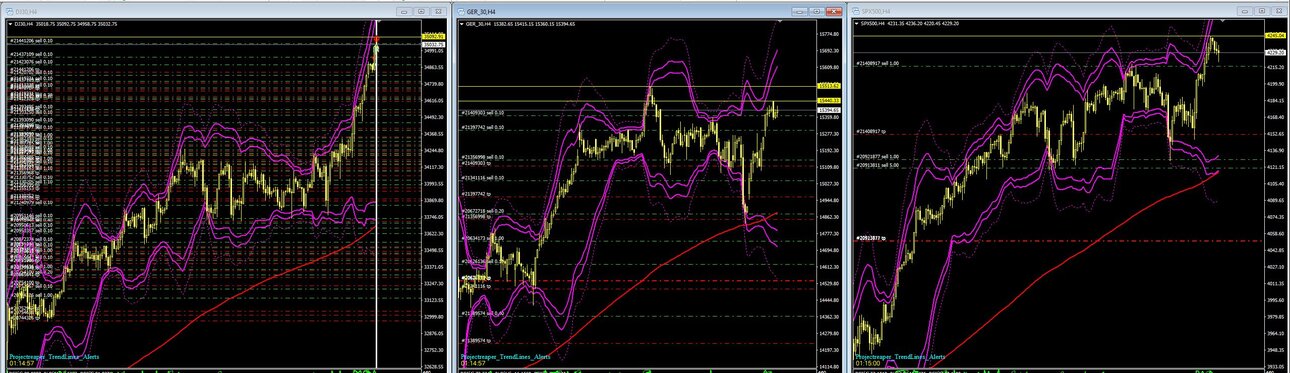Select order #21441206 sell 0.10 on DJ30
This screenshot has width=1290, height=373.
(x=31, y=41)
